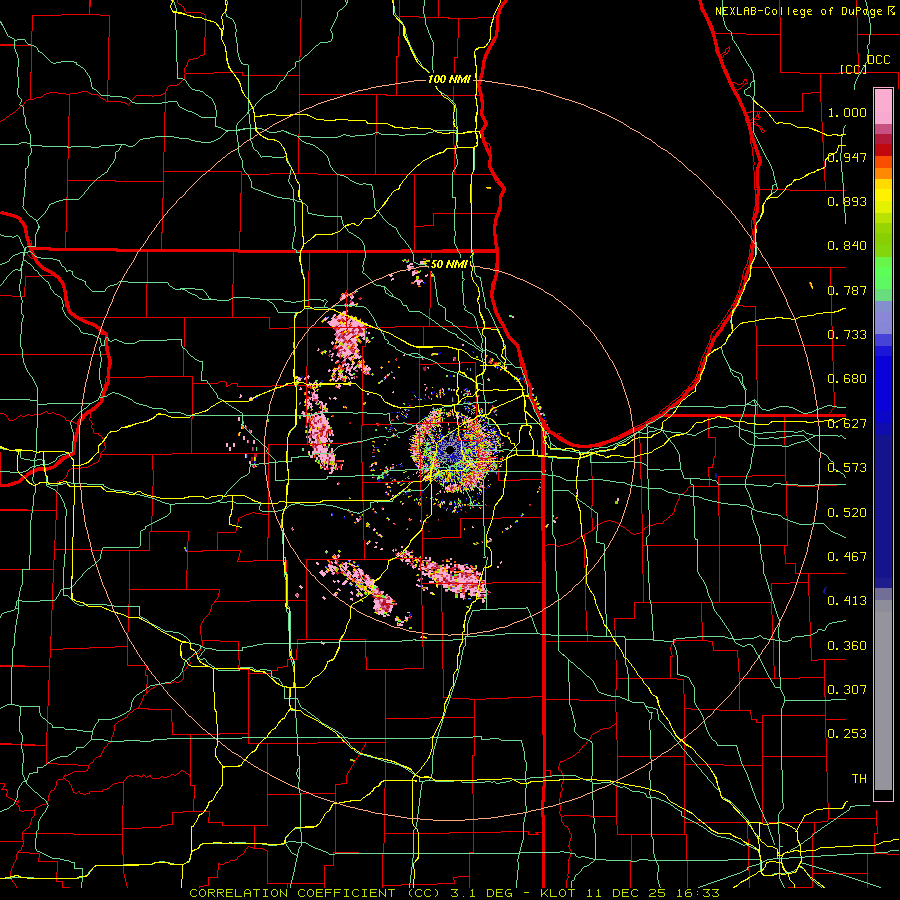Click the bright green segment of color bar
The width and height of the screenshot is (900, 900).
point(883,273)
